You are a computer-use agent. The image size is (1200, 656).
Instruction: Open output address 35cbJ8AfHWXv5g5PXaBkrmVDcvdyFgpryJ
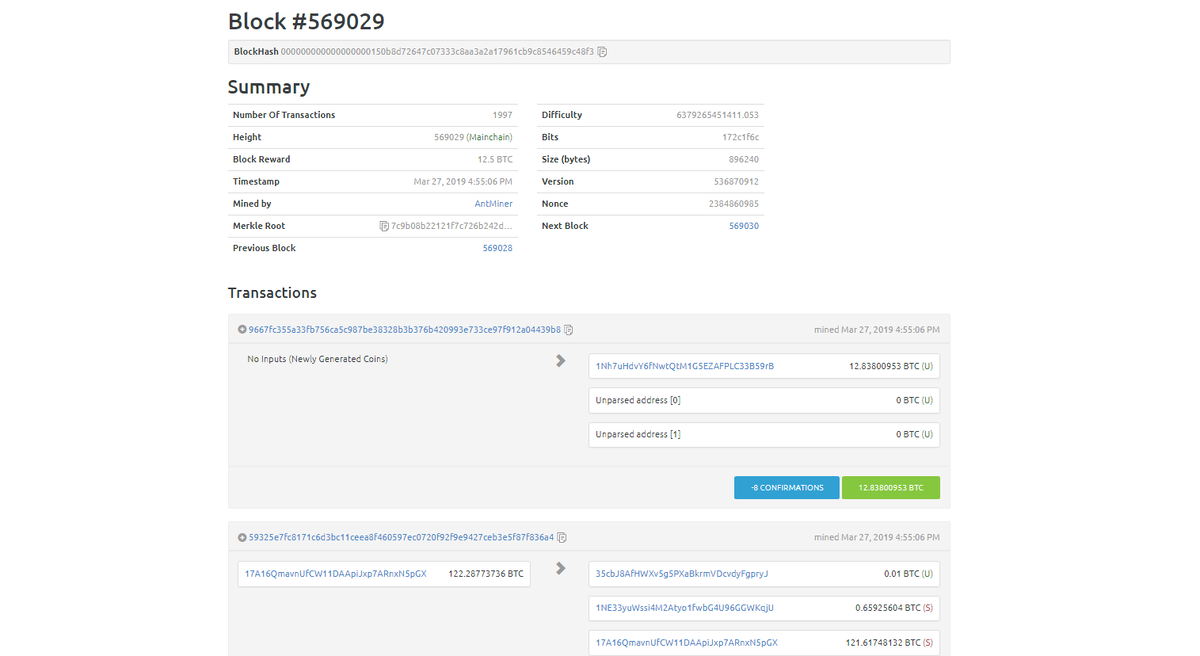[x=682, y=574]
